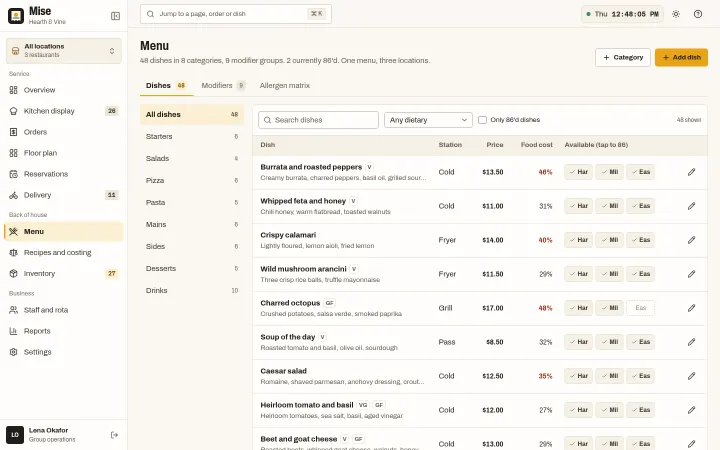Toggle Mil availability for Whipped feta and honey

pyautogui.click(x=610, y=206)
